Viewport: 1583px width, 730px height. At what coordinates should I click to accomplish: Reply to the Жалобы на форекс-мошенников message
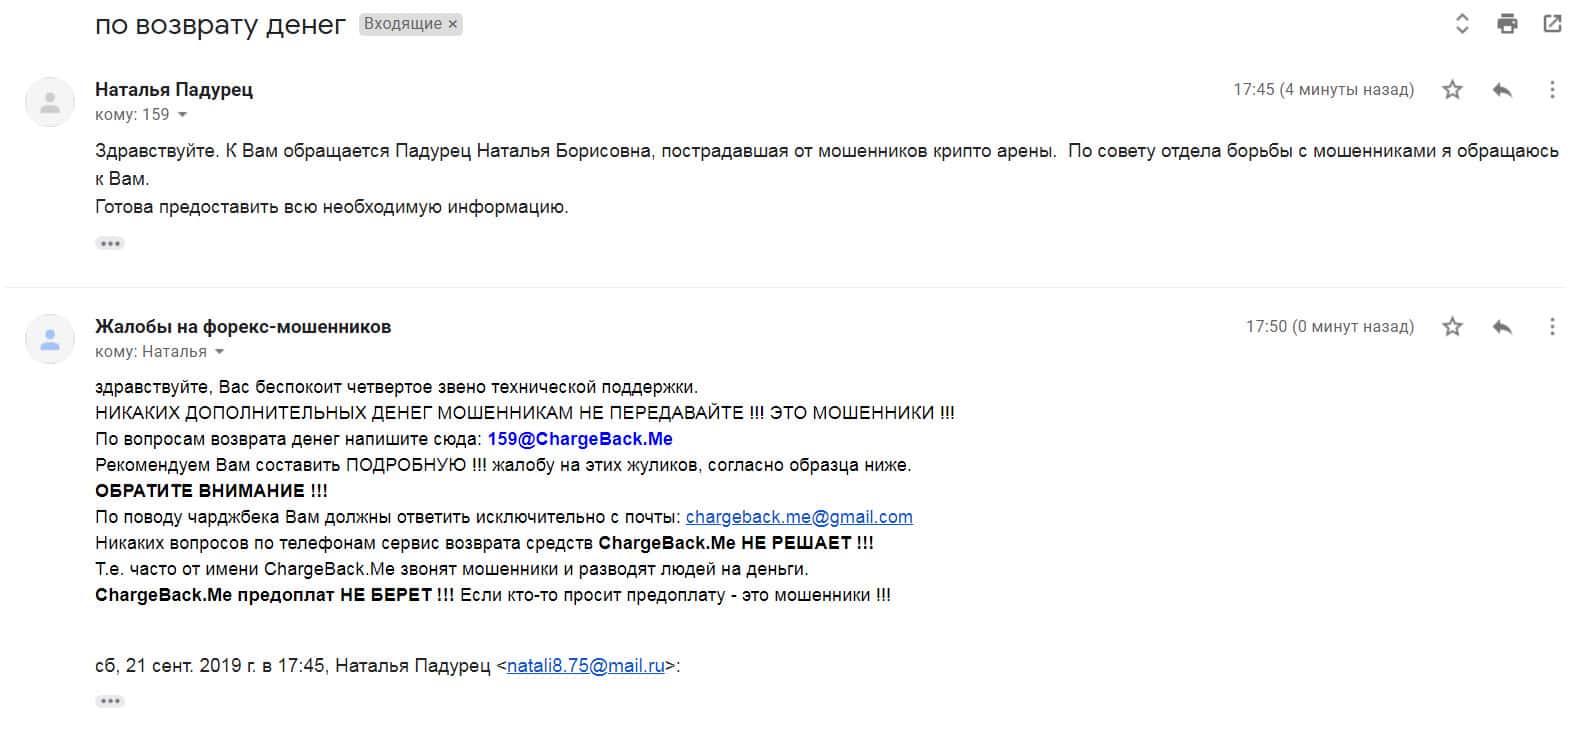coord(1502,327)
